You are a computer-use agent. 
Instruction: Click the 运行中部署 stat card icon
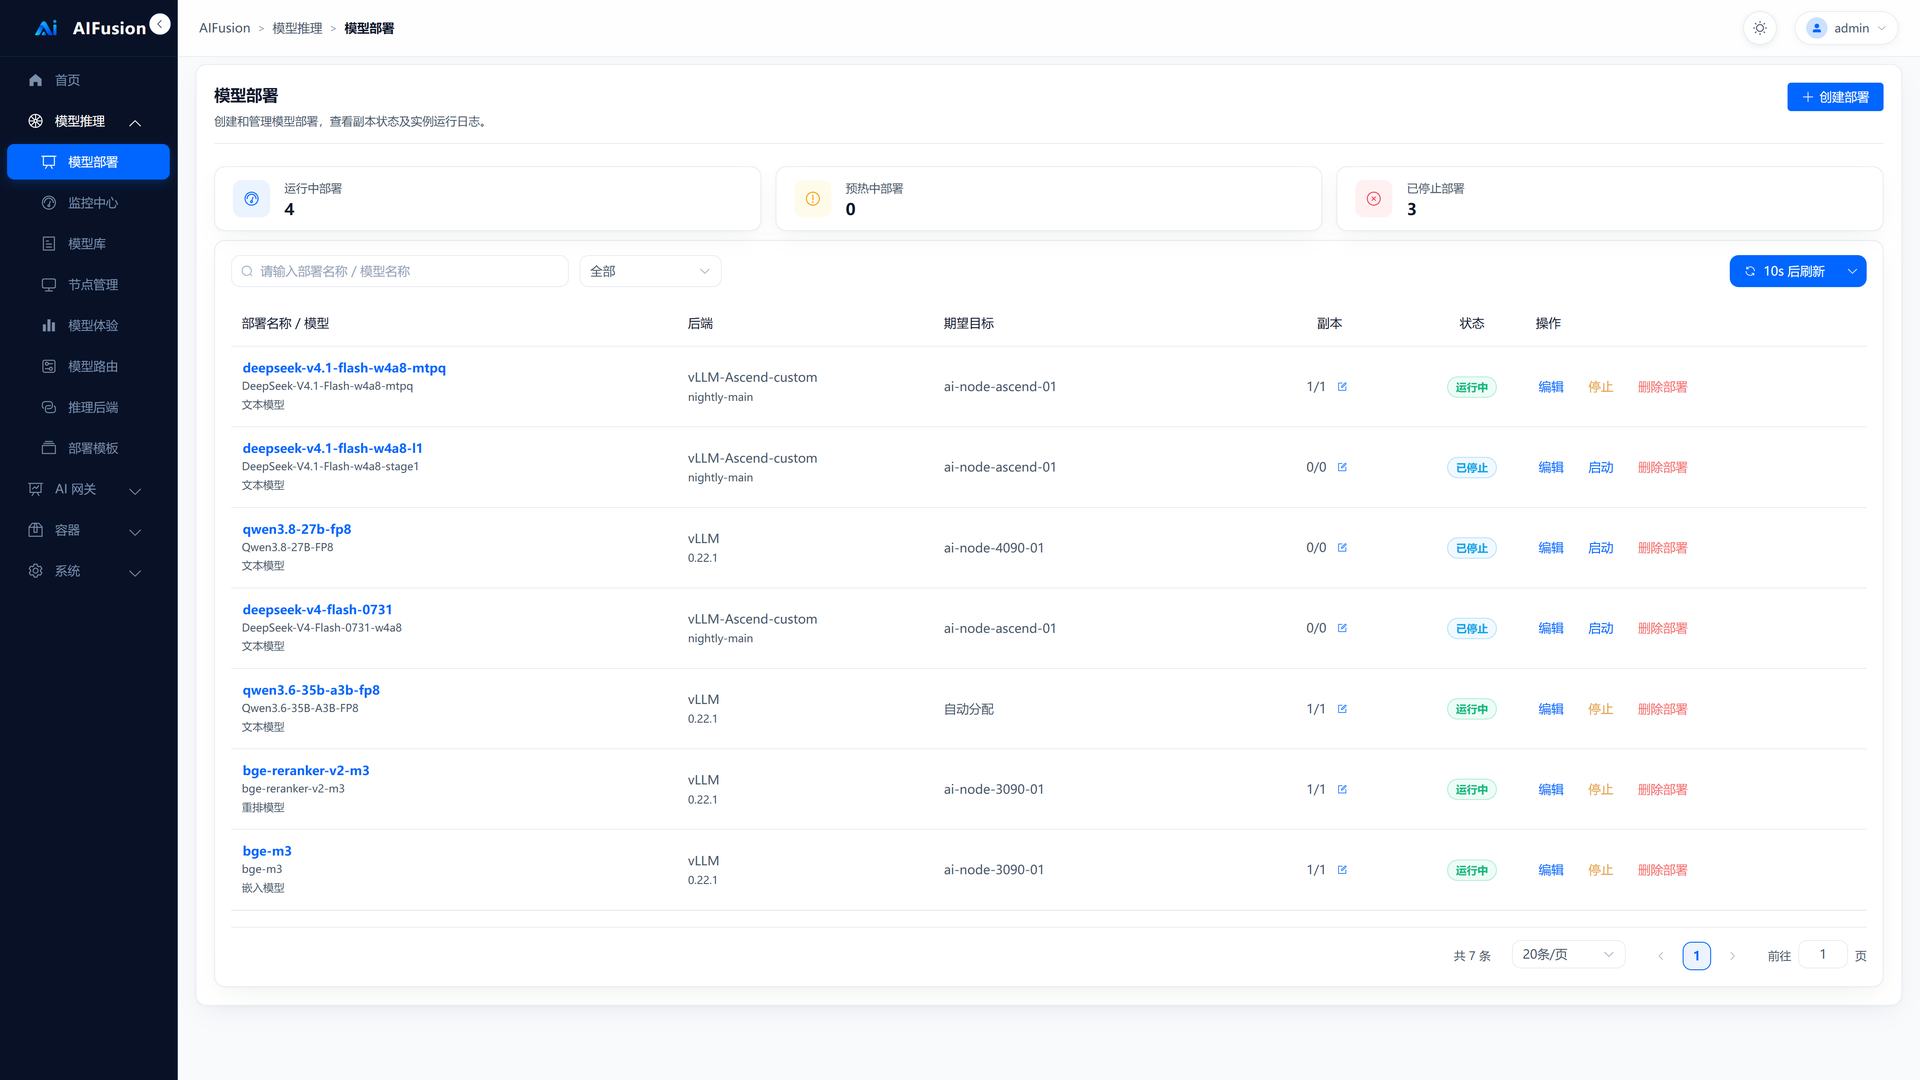(252, 199)
